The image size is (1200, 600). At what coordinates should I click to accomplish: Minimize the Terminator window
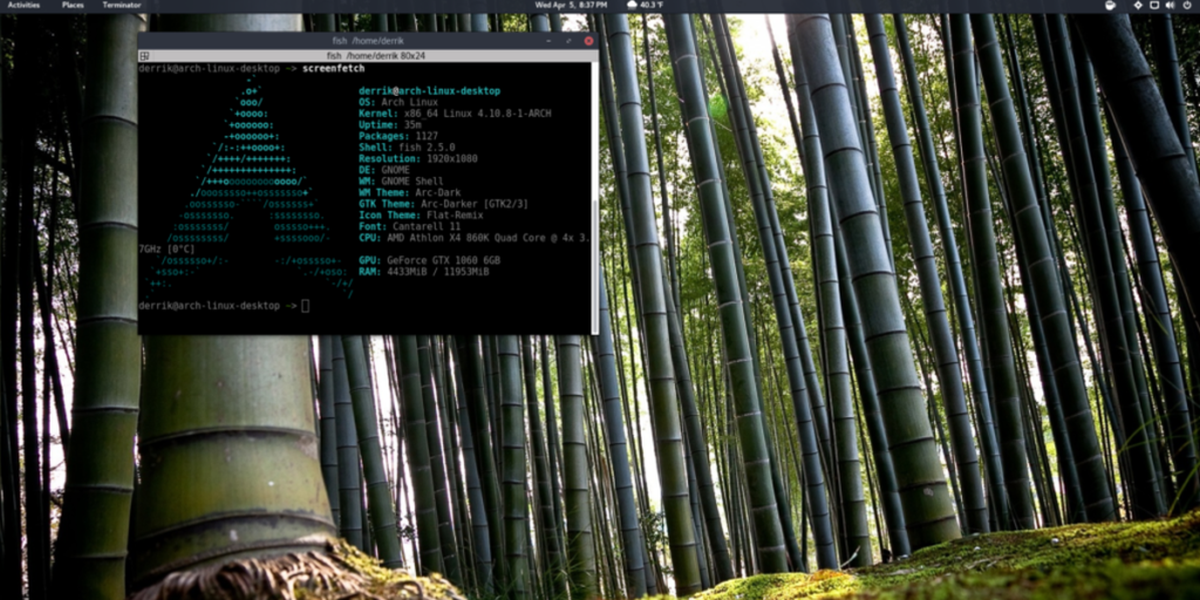(551, 41)
